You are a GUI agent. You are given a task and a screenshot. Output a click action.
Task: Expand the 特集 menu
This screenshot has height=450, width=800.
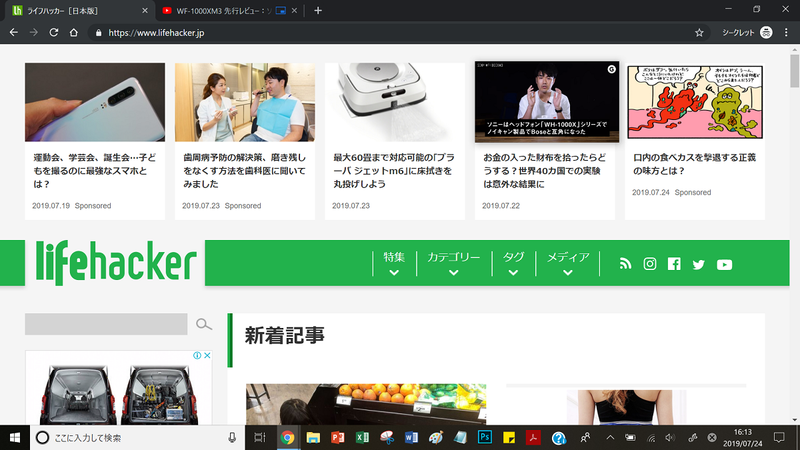[394, 263]
